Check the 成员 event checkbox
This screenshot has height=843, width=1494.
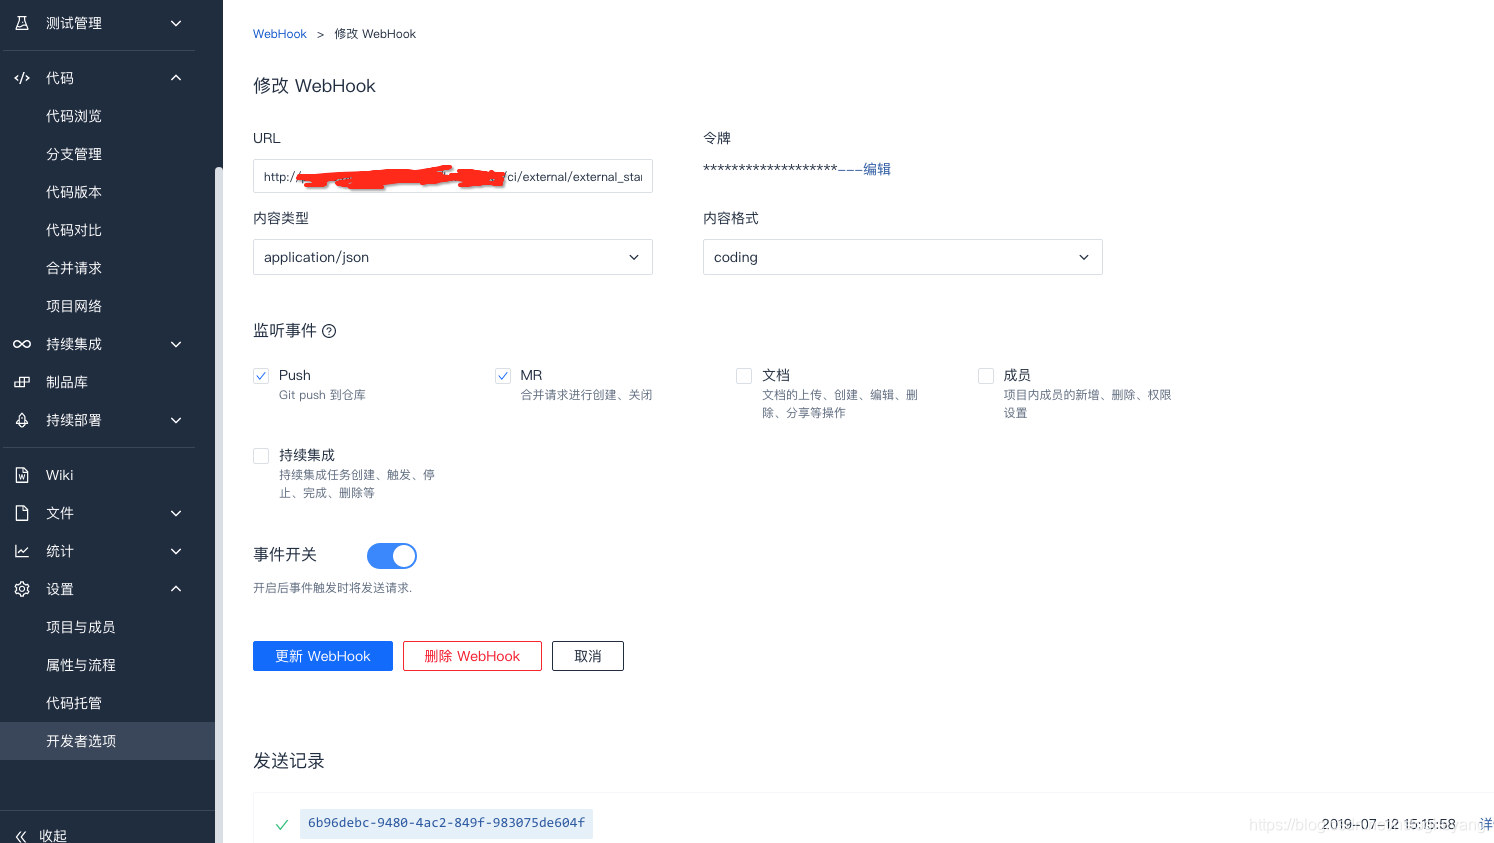(x=986, y=376)
